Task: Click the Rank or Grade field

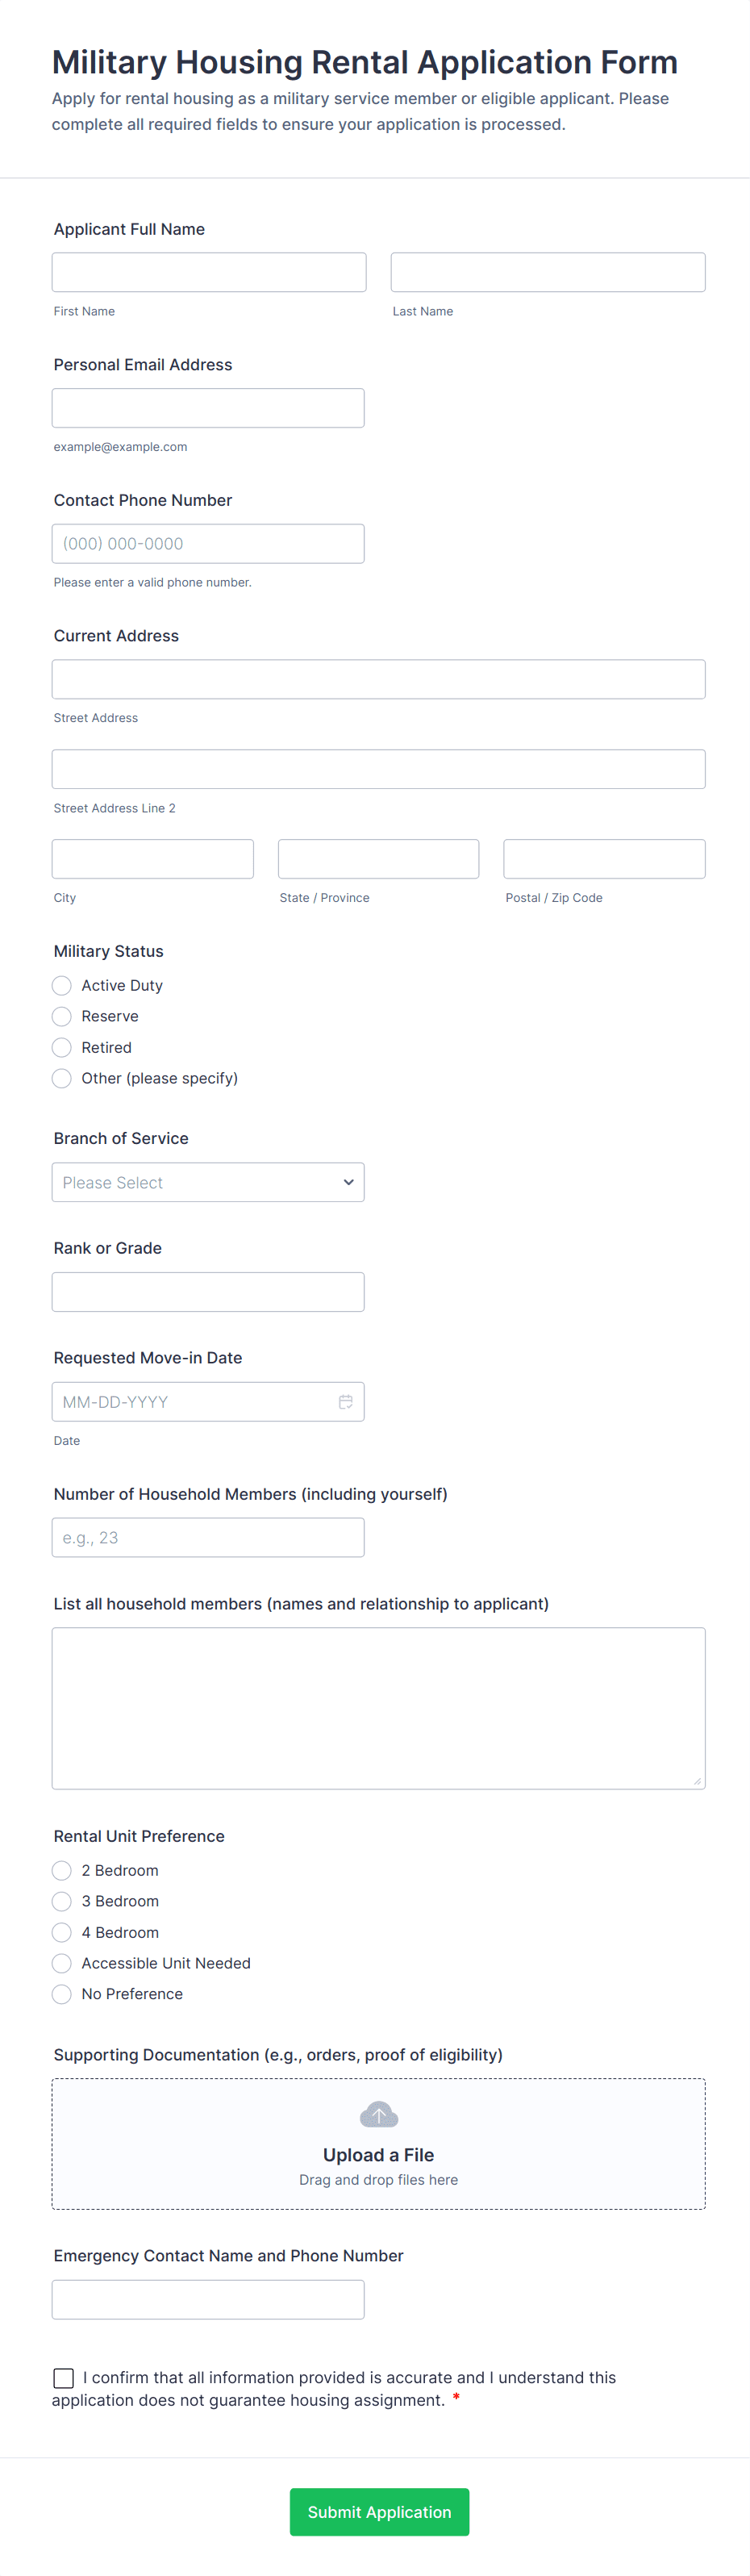Action: 208,1292
